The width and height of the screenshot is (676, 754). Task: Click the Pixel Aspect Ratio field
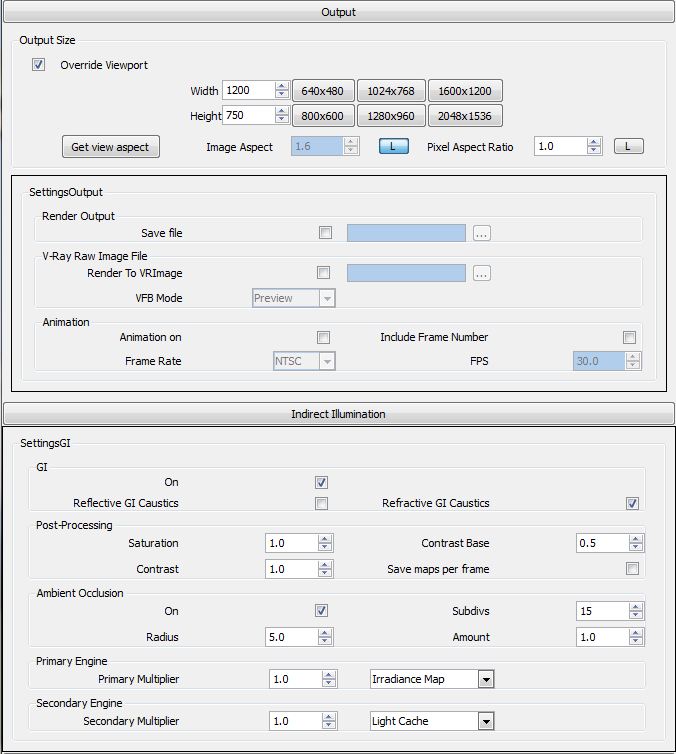click(561, 146)
